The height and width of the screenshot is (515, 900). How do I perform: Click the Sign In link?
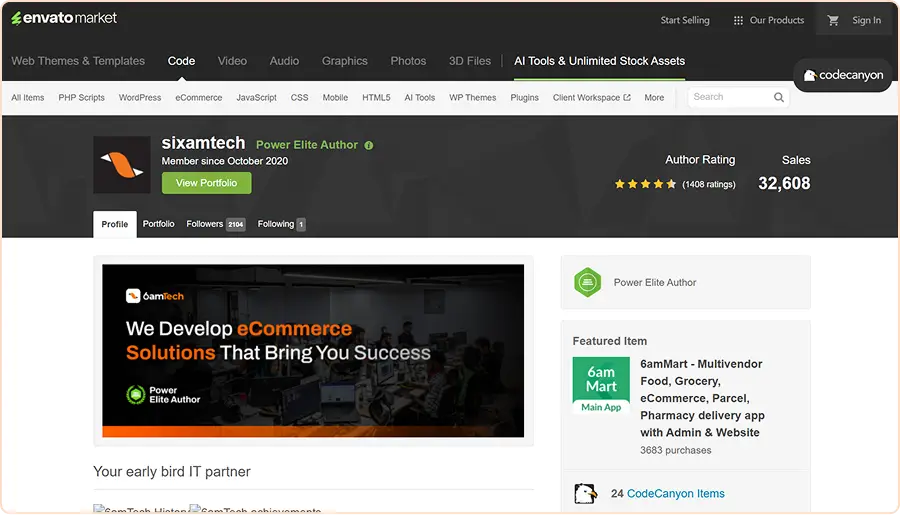(x=866, y=20)
